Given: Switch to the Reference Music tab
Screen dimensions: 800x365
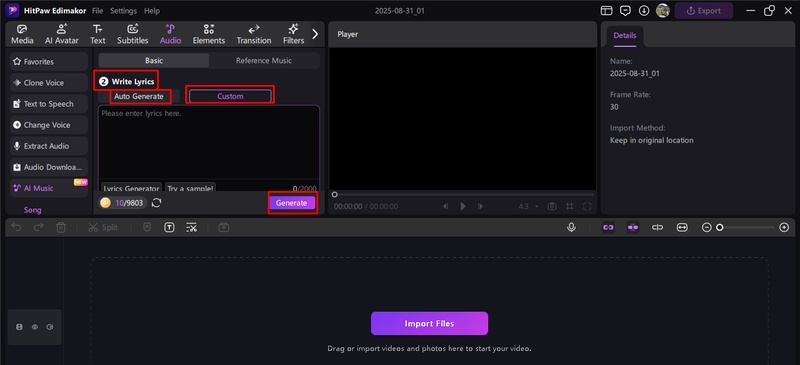Looking at the screenshot, I should (264, 60).
